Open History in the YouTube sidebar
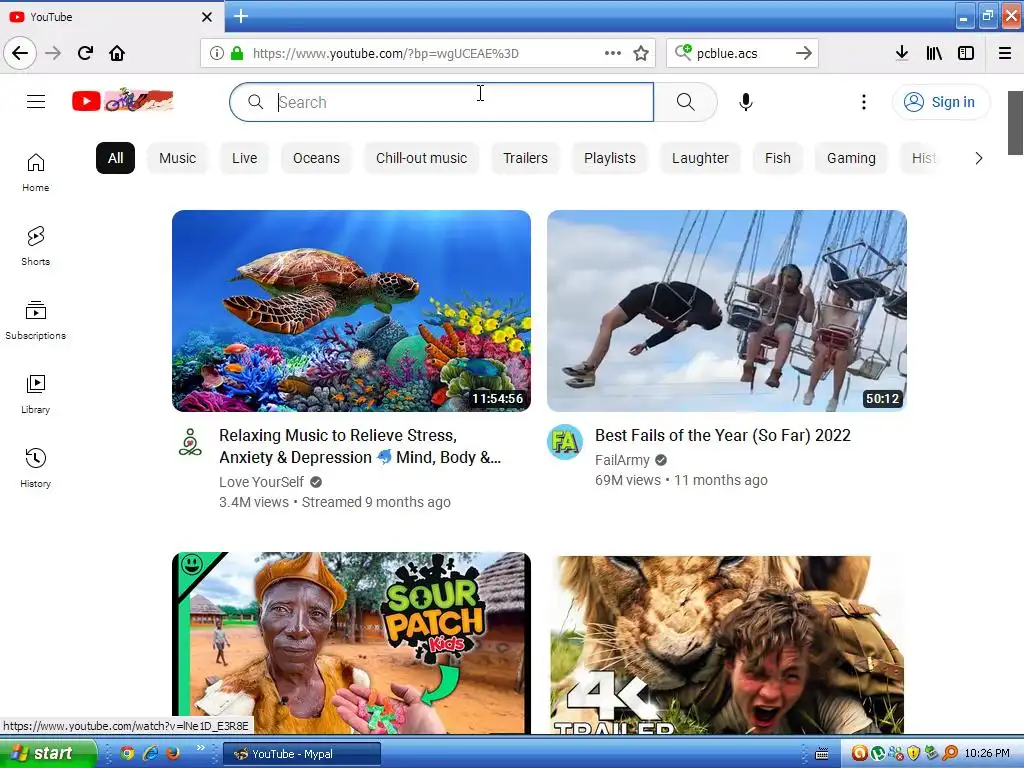Screen dimensions: 1024x768 pos(36,468)
